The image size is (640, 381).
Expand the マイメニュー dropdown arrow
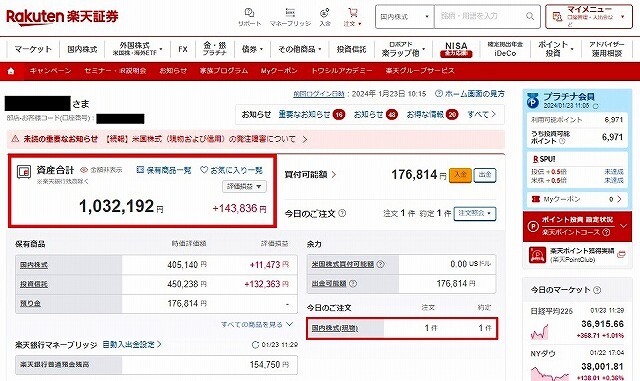(622, 17)
